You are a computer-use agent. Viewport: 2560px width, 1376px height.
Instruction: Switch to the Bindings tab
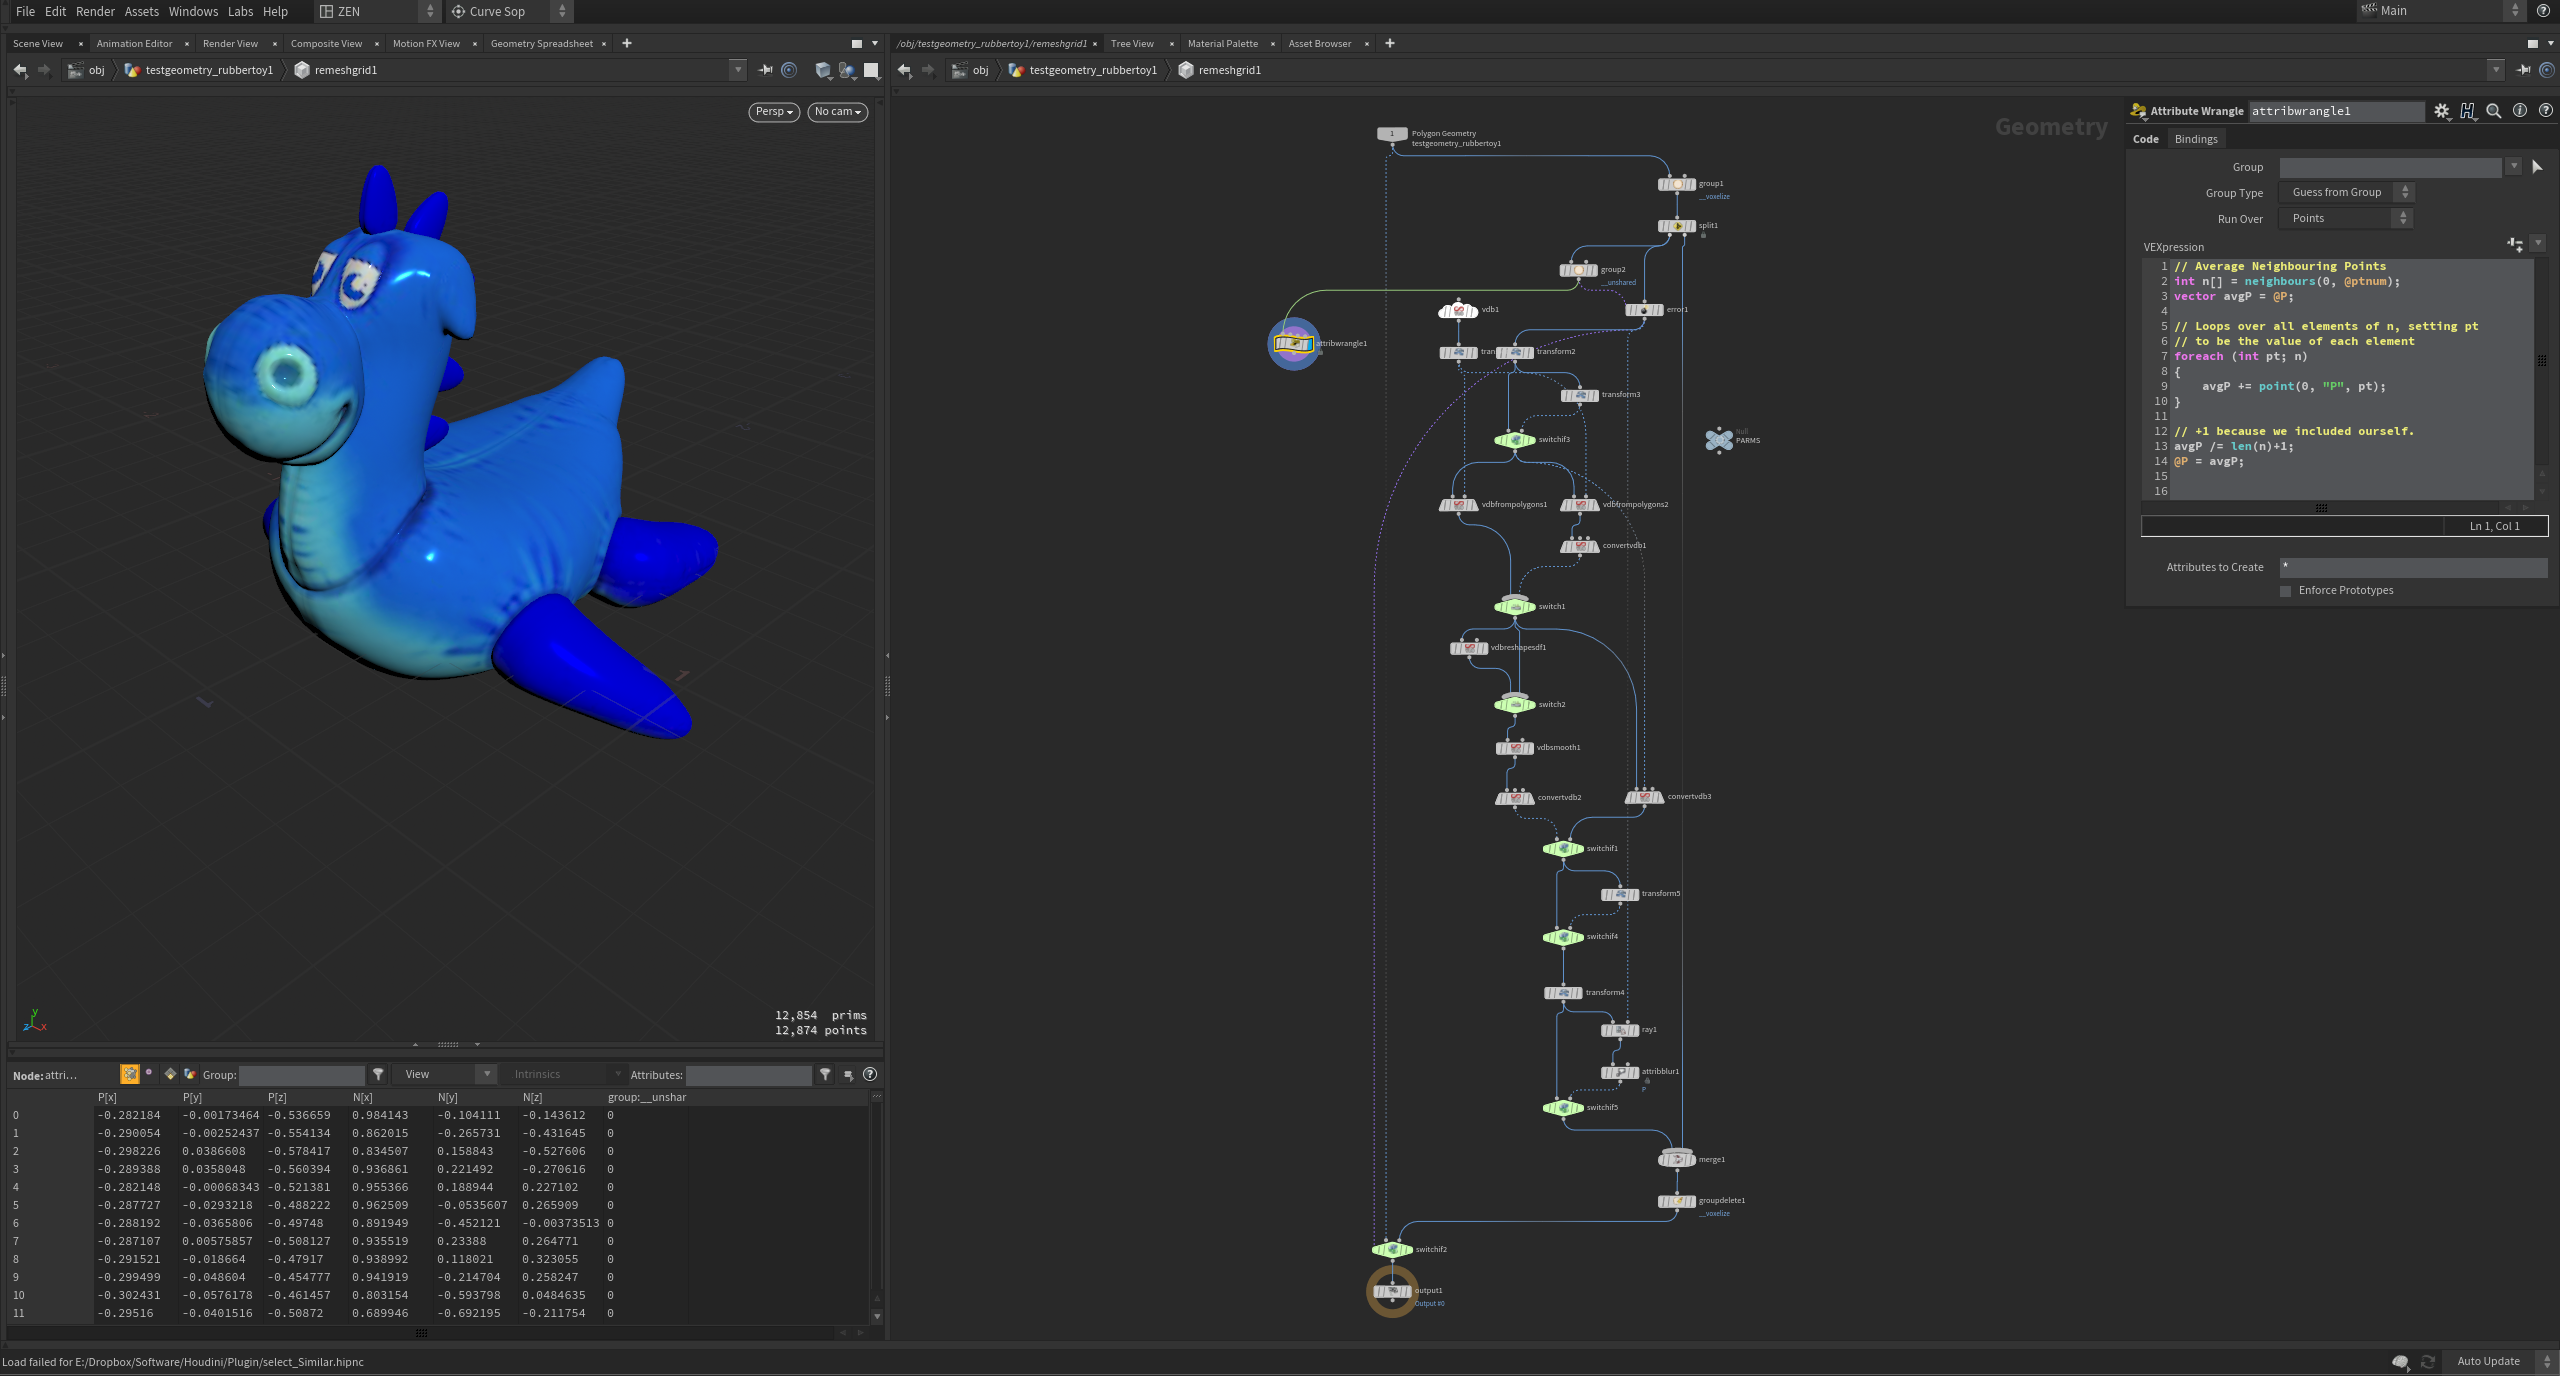(2195, 139)
